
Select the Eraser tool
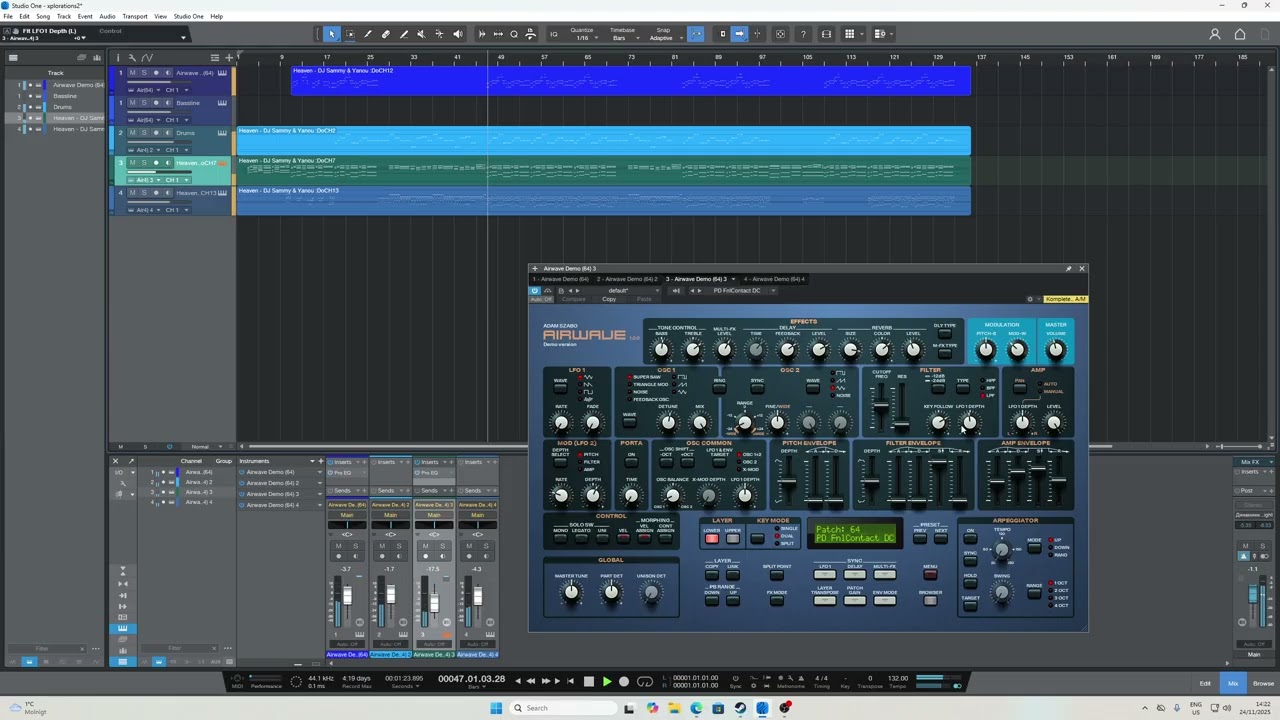coord(386,34)
